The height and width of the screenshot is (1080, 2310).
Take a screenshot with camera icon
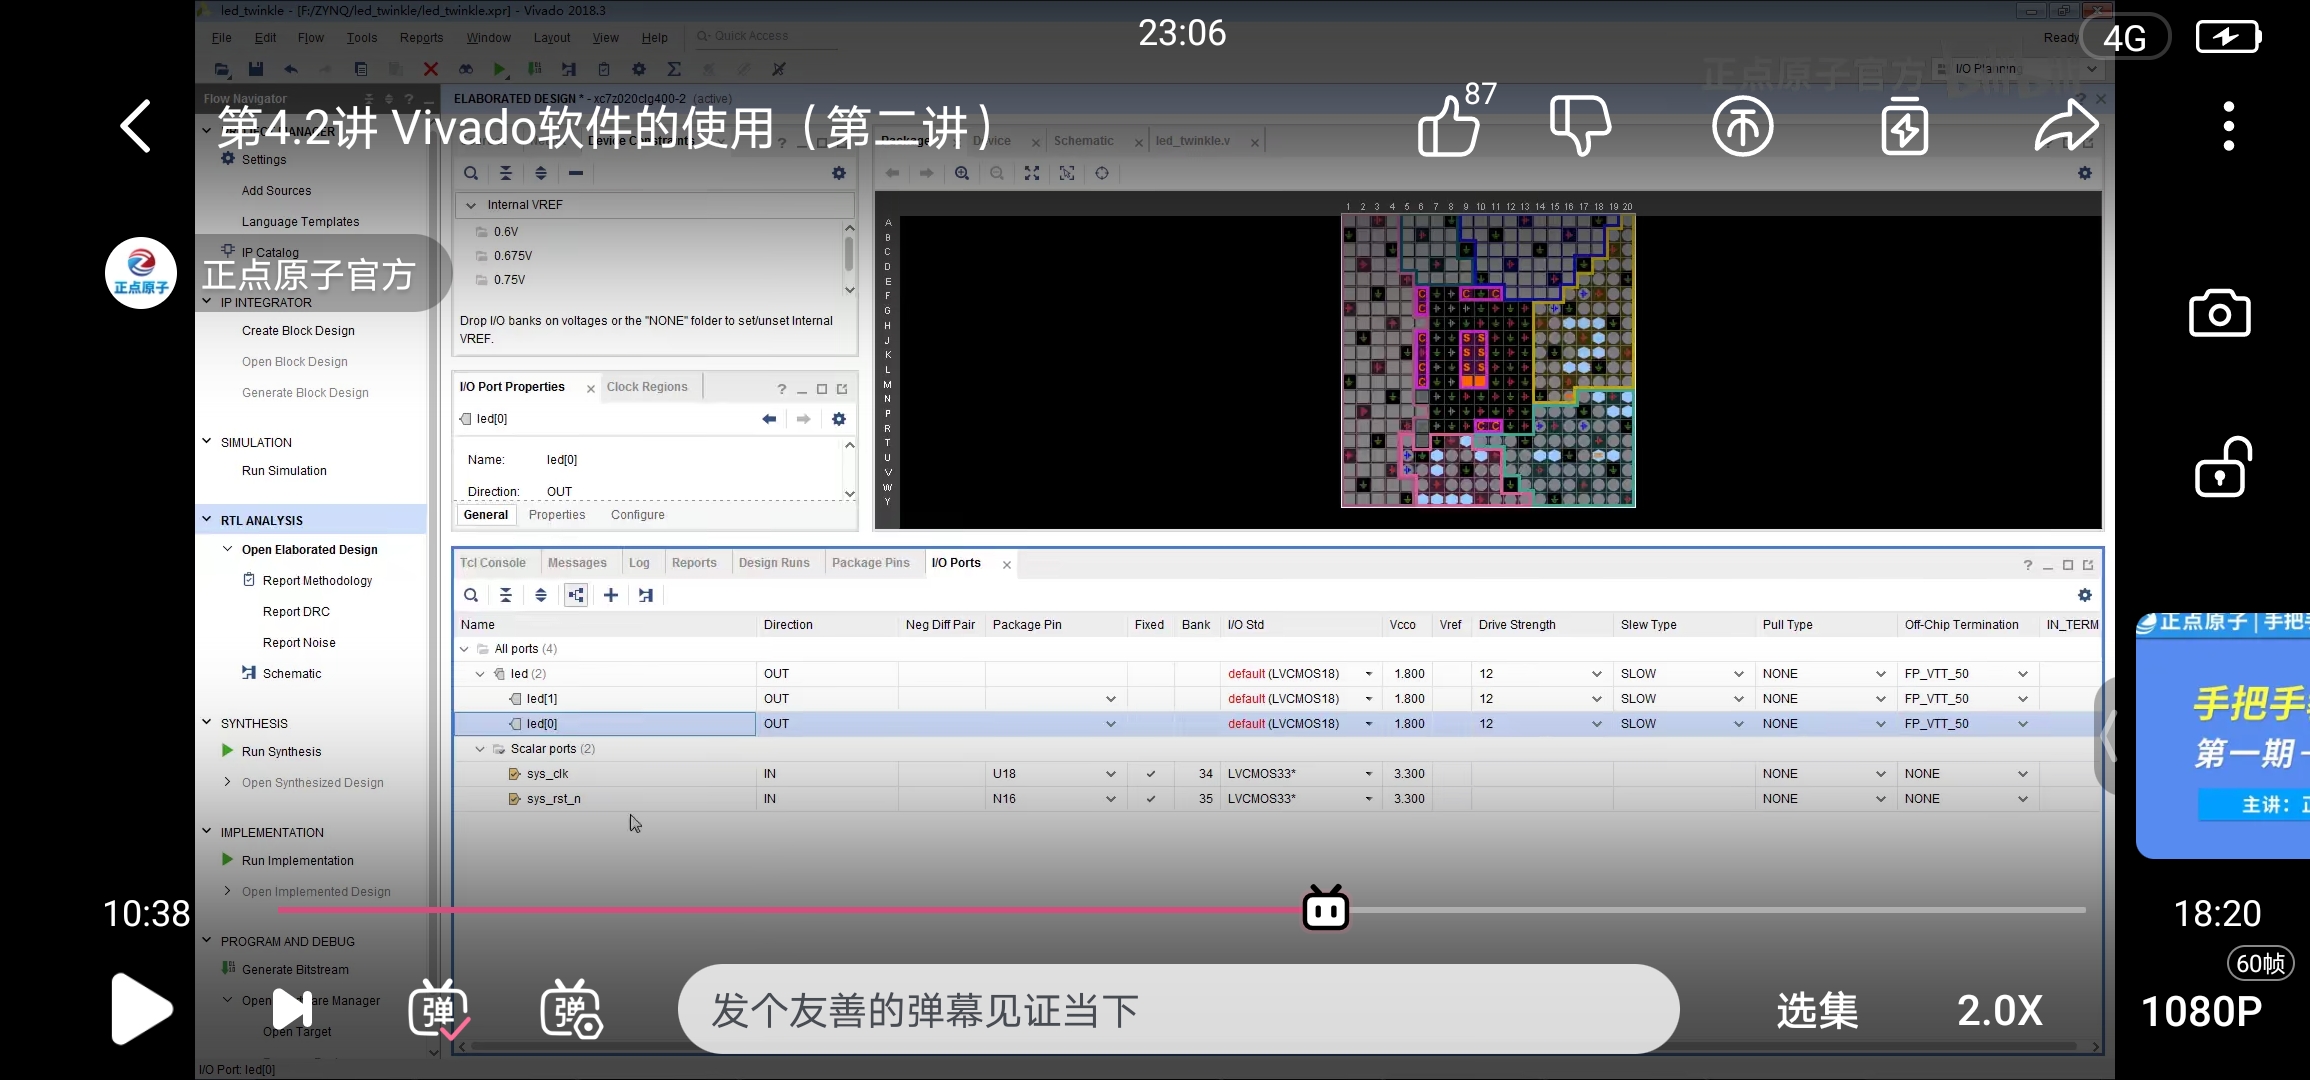pyautogui.click(x=2220, y=314)
